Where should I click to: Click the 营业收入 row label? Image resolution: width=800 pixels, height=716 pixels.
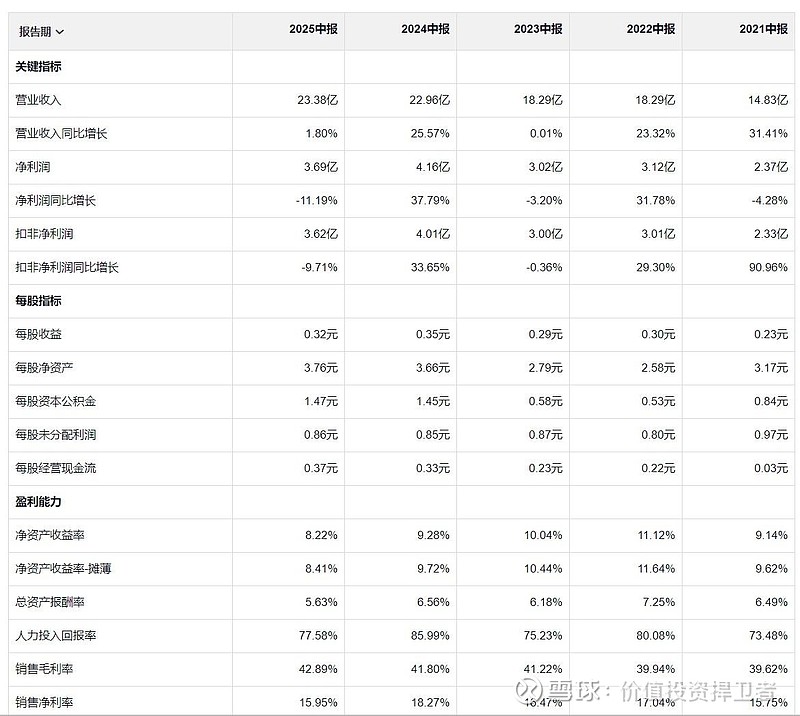[x=39, y=101]
